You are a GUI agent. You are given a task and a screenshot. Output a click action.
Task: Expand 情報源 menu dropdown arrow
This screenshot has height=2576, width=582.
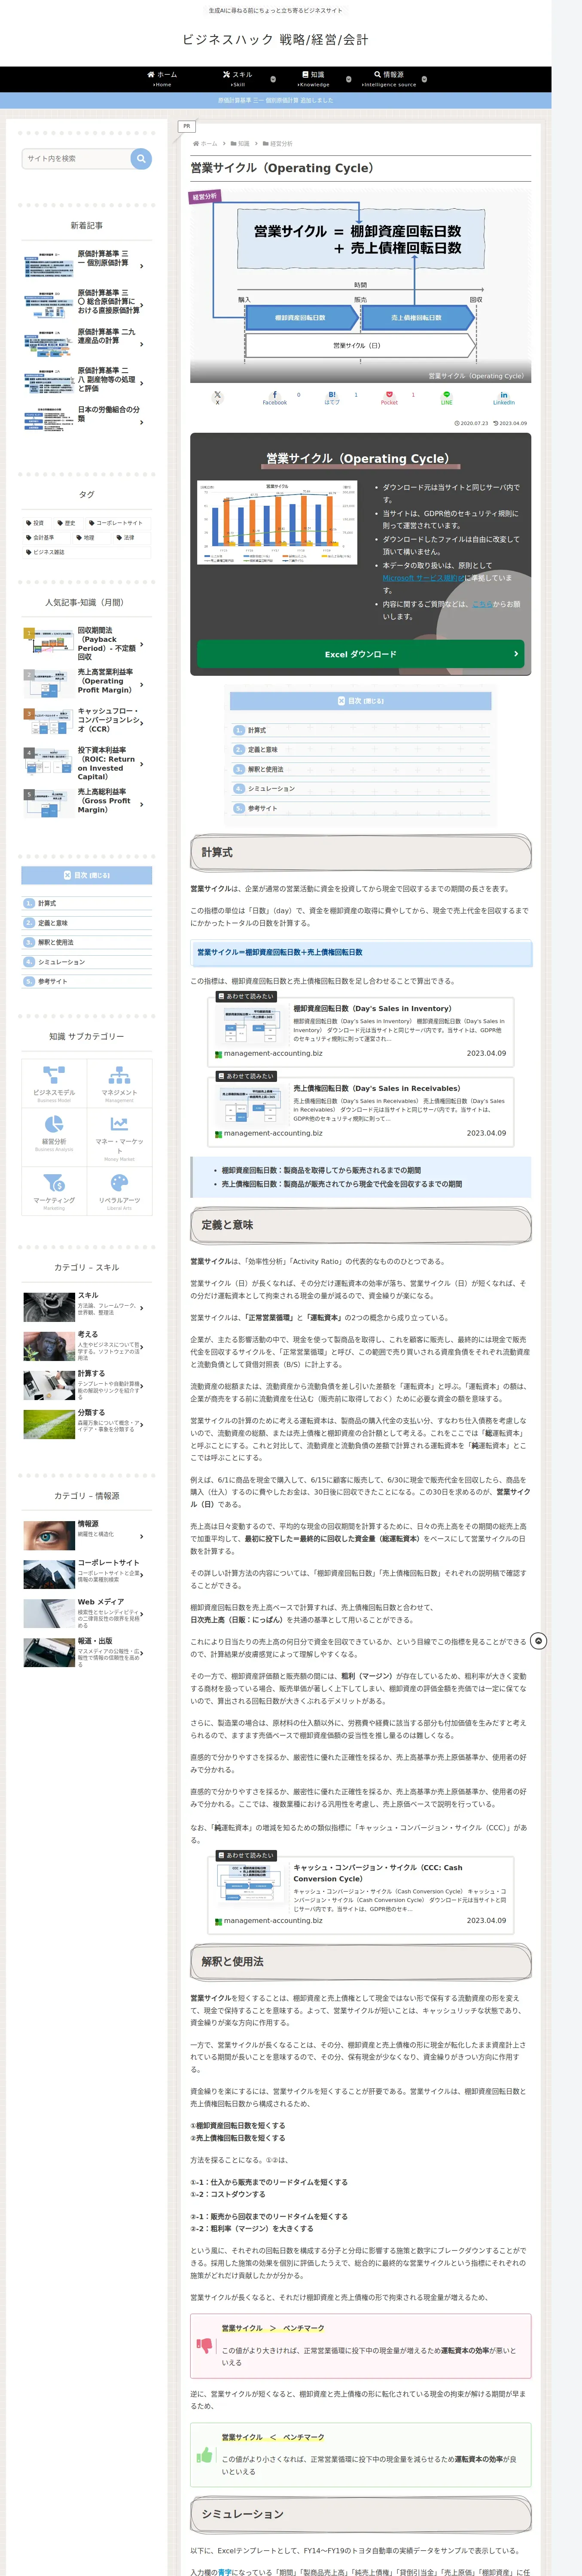(x=424, y=79)
